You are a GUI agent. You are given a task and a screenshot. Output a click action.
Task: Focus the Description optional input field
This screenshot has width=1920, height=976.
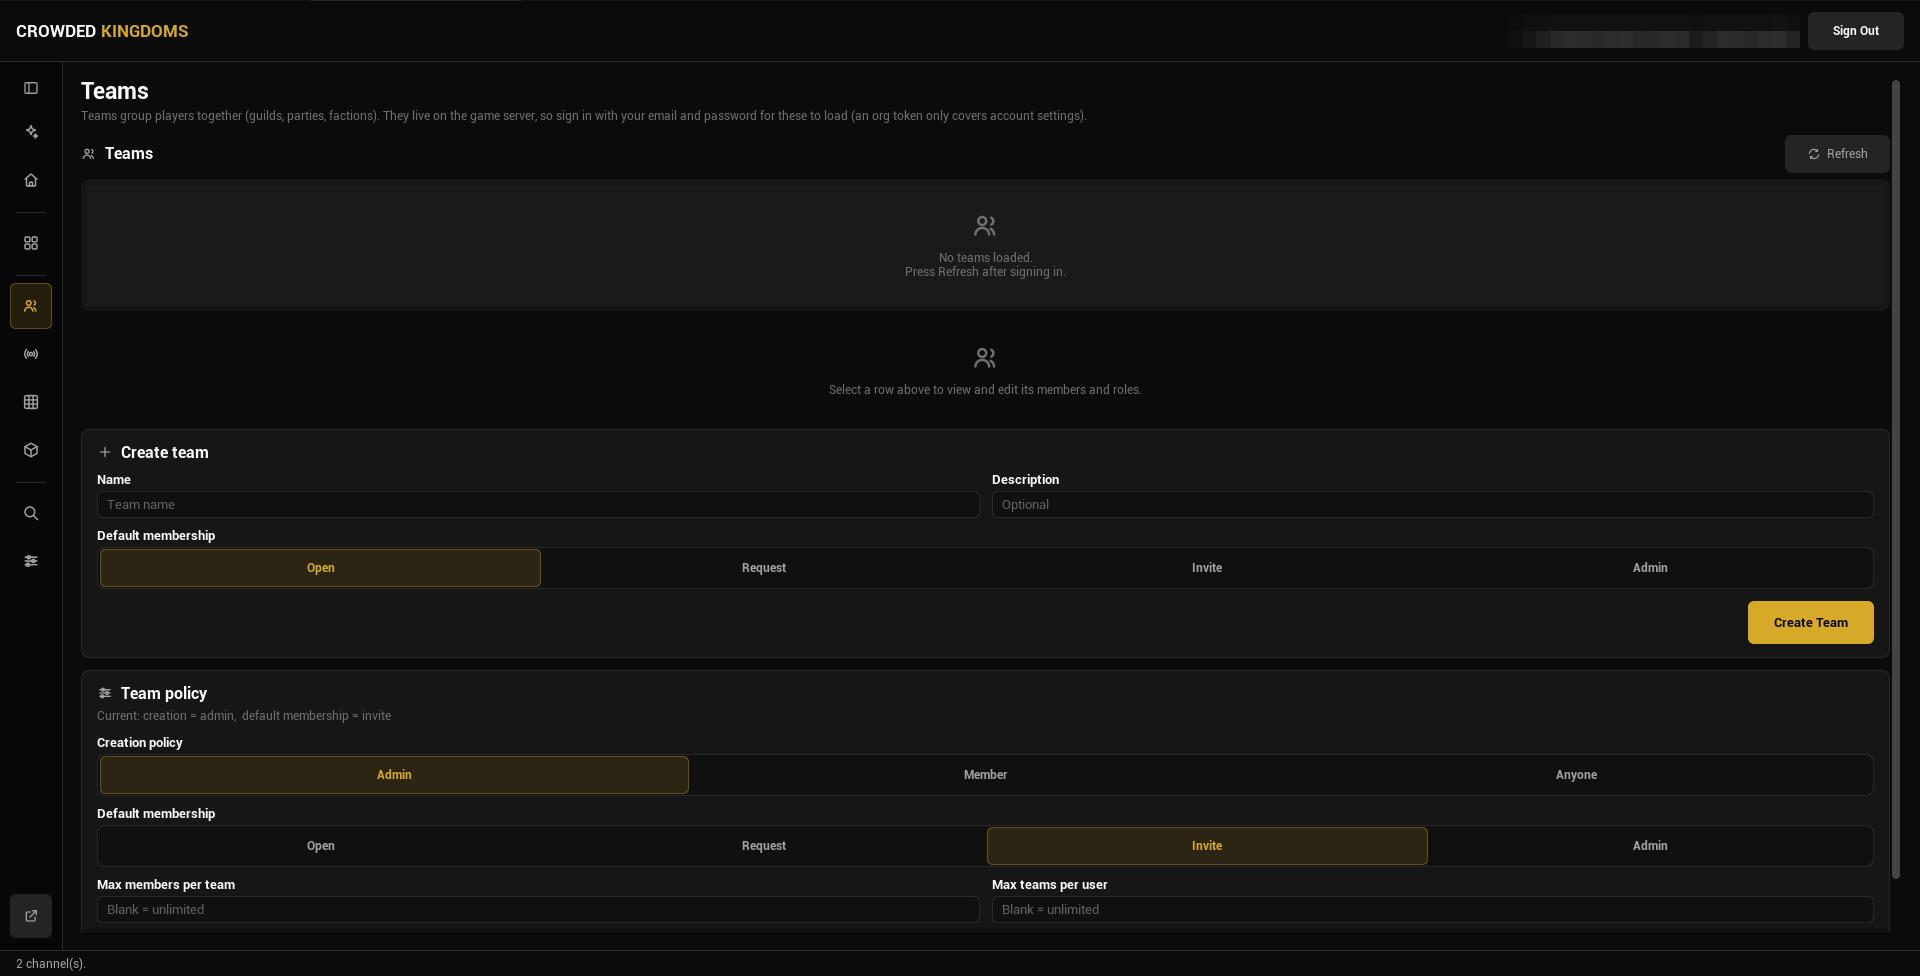(x=1432, y=505)
